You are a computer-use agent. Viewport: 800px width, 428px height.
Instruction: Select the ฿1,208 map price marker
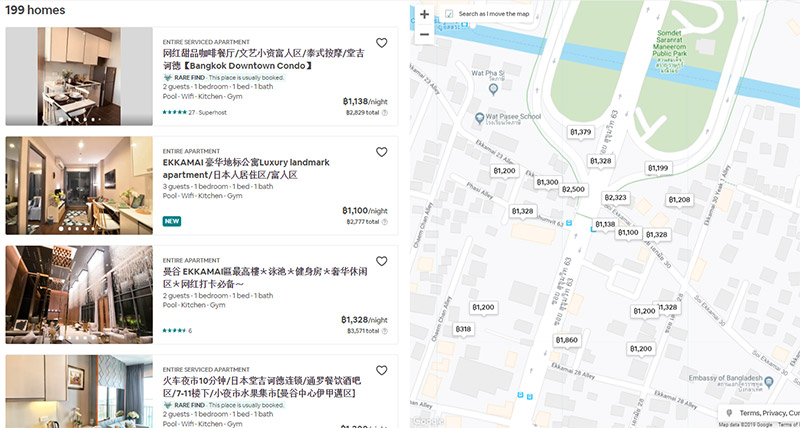680,199
